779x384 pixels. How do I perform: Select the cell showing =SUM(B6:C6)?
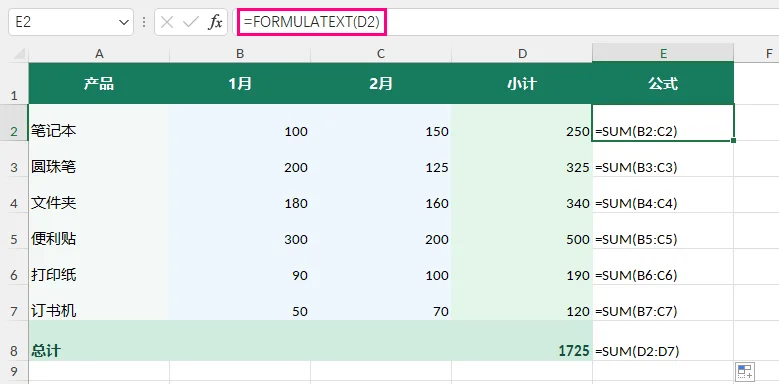point(663,267)
